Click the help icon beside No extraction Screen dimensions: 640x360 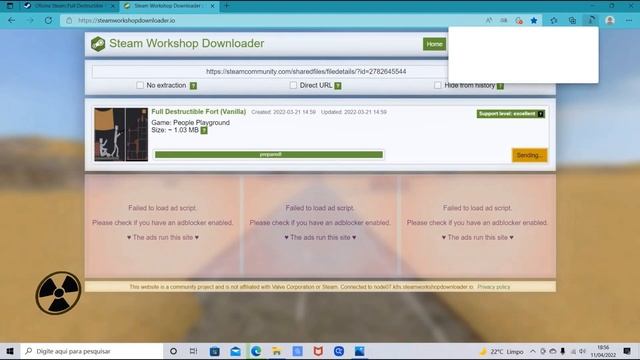pos(193,86)
